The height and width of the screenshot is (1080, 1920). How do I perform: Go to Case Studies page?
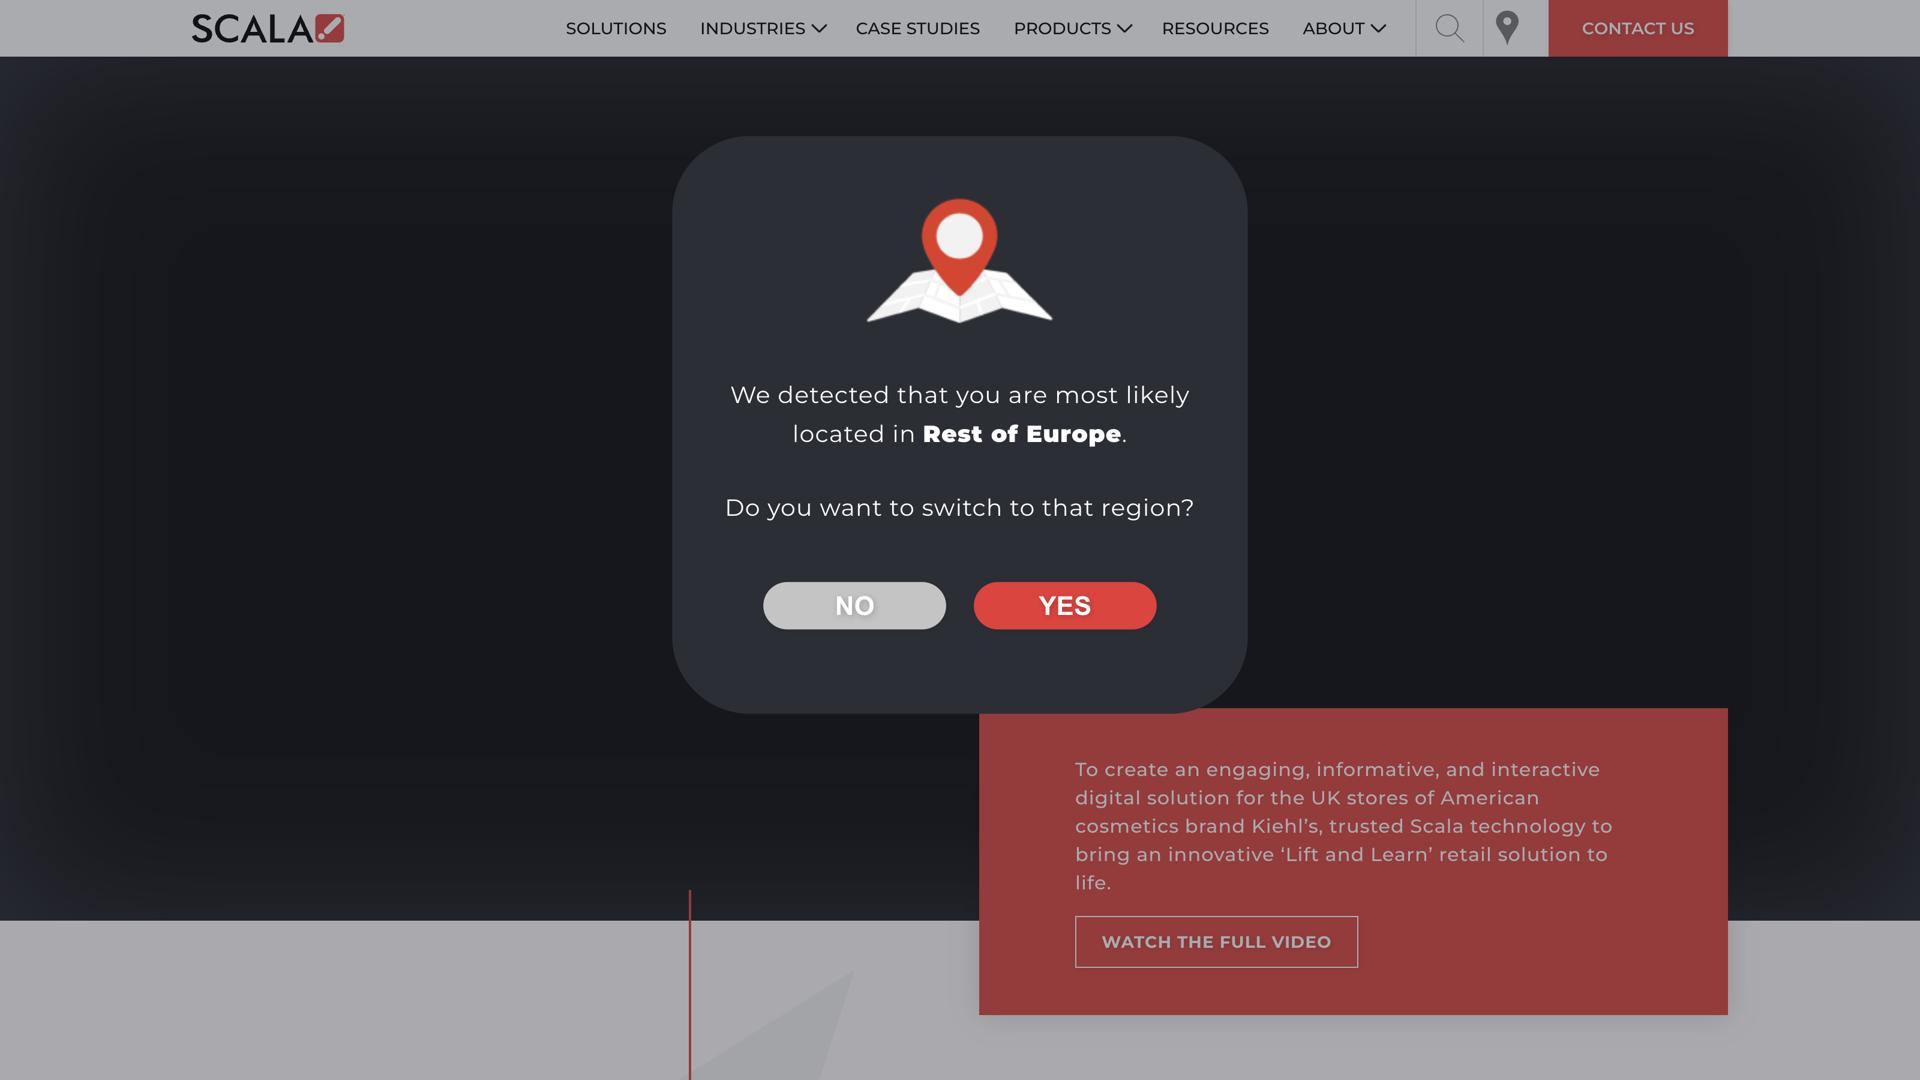917,29
